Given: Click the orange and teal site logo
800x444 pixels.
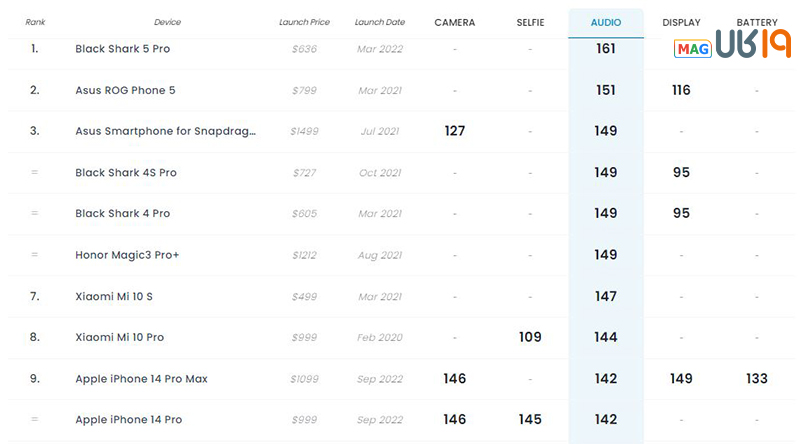Looking at the screenshot, I should 754,43.
